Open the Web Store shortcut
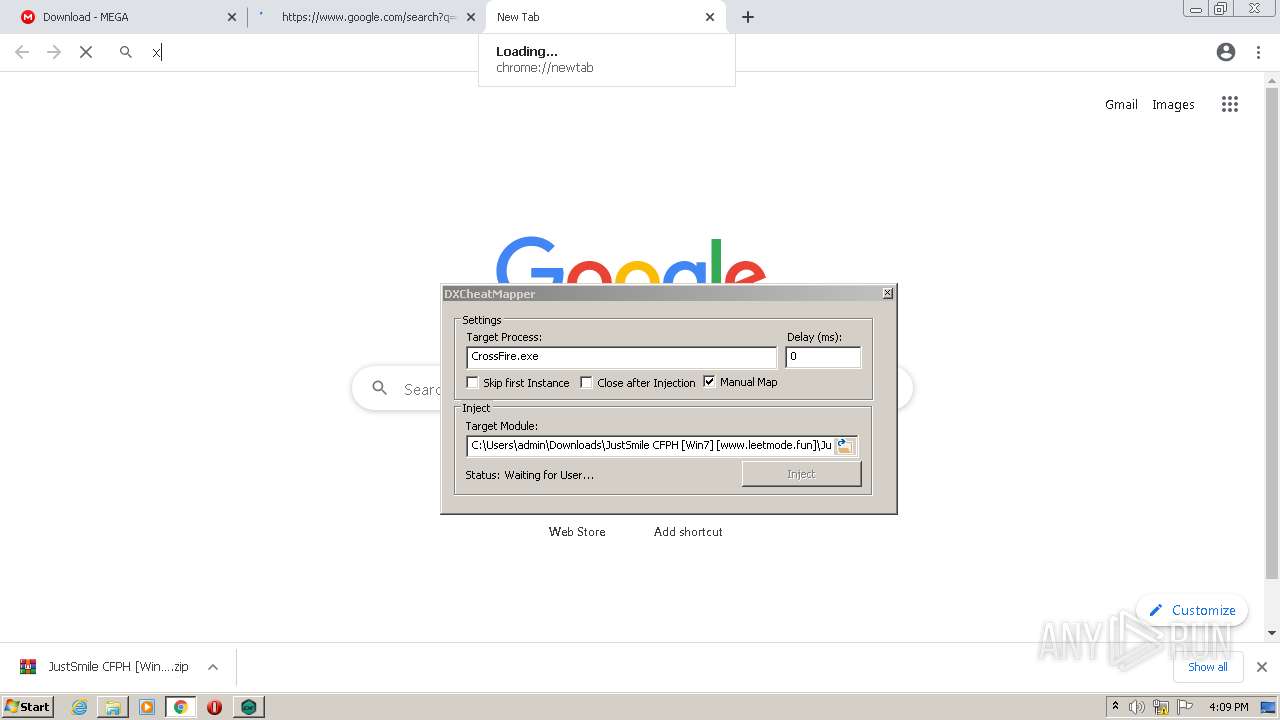The height and width of the screenshot is (720, 1280). point(577,532)
